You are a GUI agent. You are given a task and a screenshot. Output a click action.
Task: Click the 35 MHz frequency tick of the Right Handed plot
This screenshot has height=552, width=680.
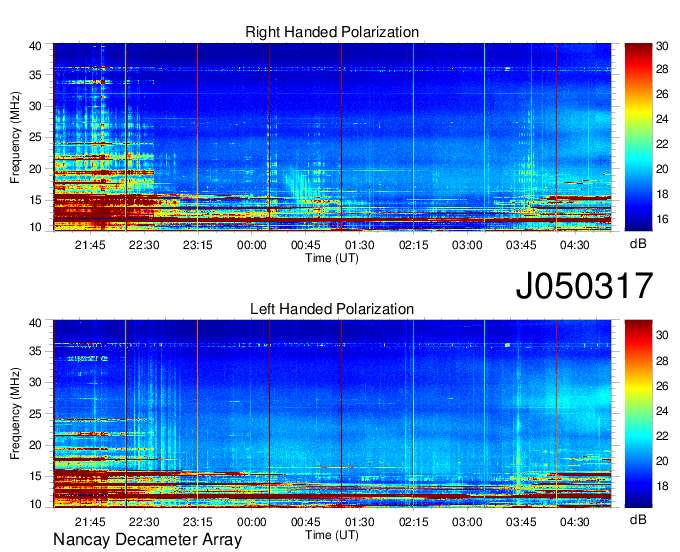tap(35, 75)
